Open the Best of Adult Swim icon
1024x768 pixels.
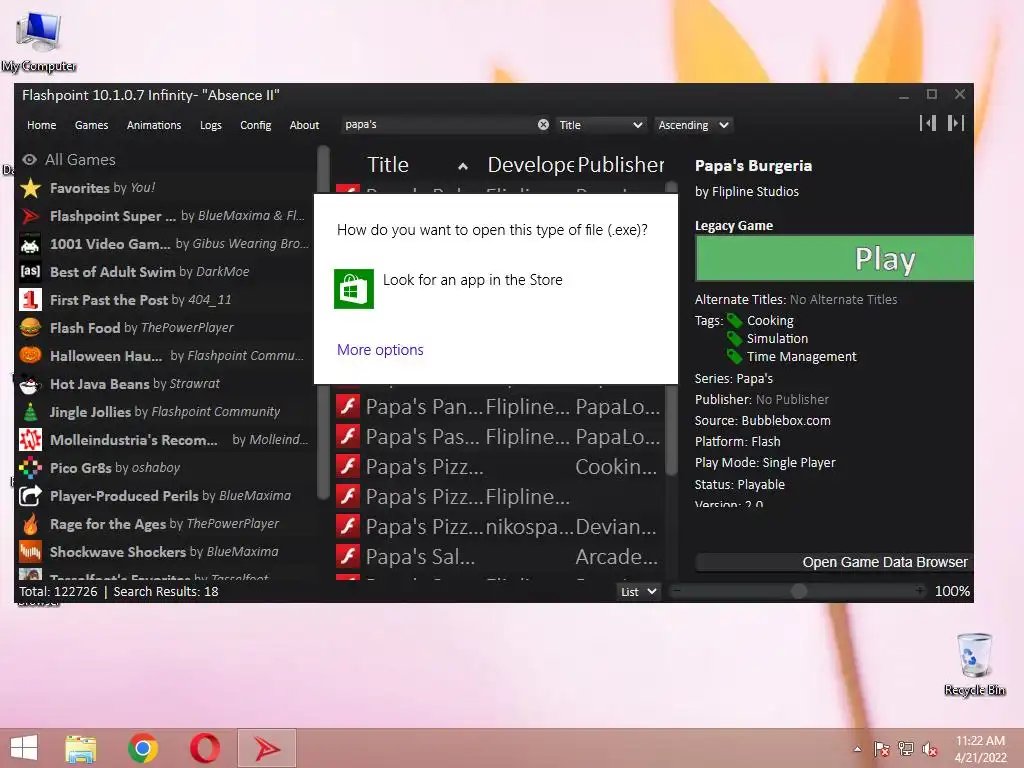pos(30,272)
